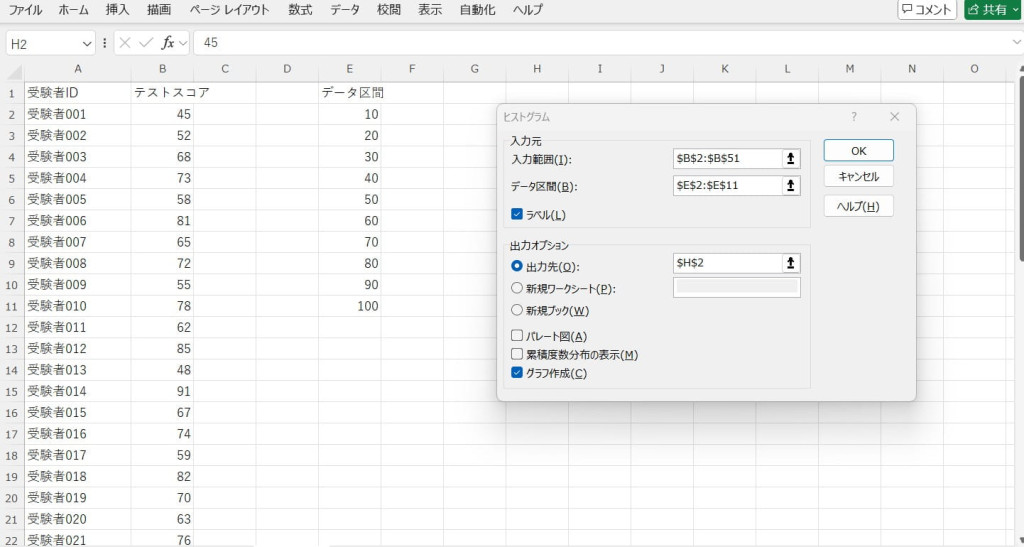Click the range selector icon for 入力範囲
Screen dimensions: 1024x547
pyautogui.click(x=791, y=159)
